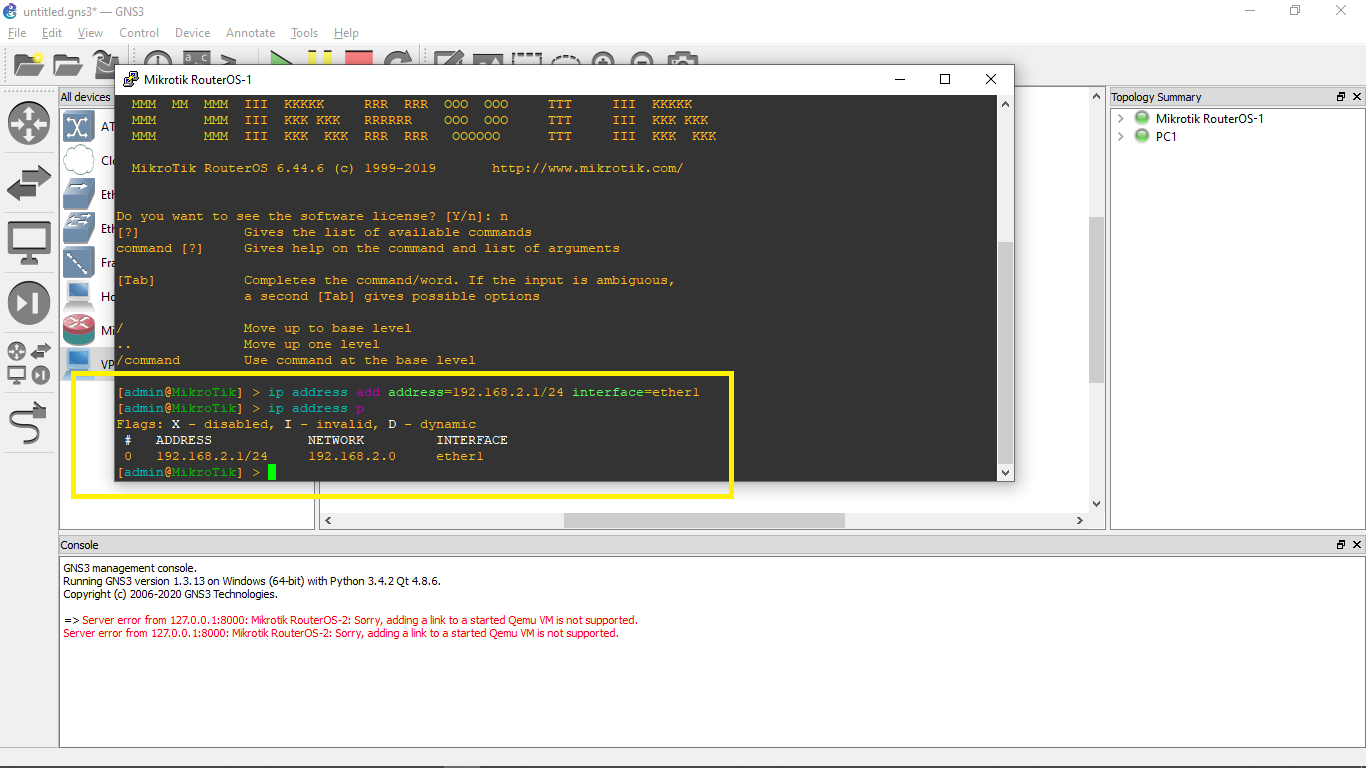The height and width of the screenshot is (768, 1366).
Task: Browse End Devices monitor icon
Action: click(29, 243)
